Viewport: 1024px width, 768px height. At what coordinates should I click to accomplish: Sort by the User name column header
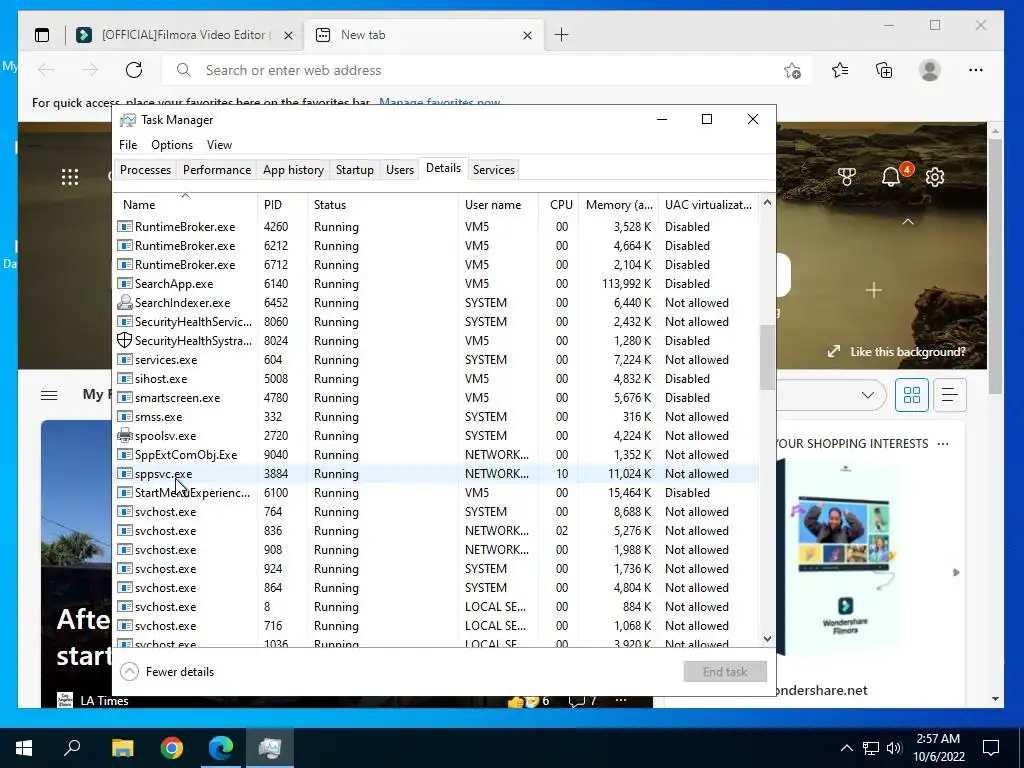click(498, 204)
